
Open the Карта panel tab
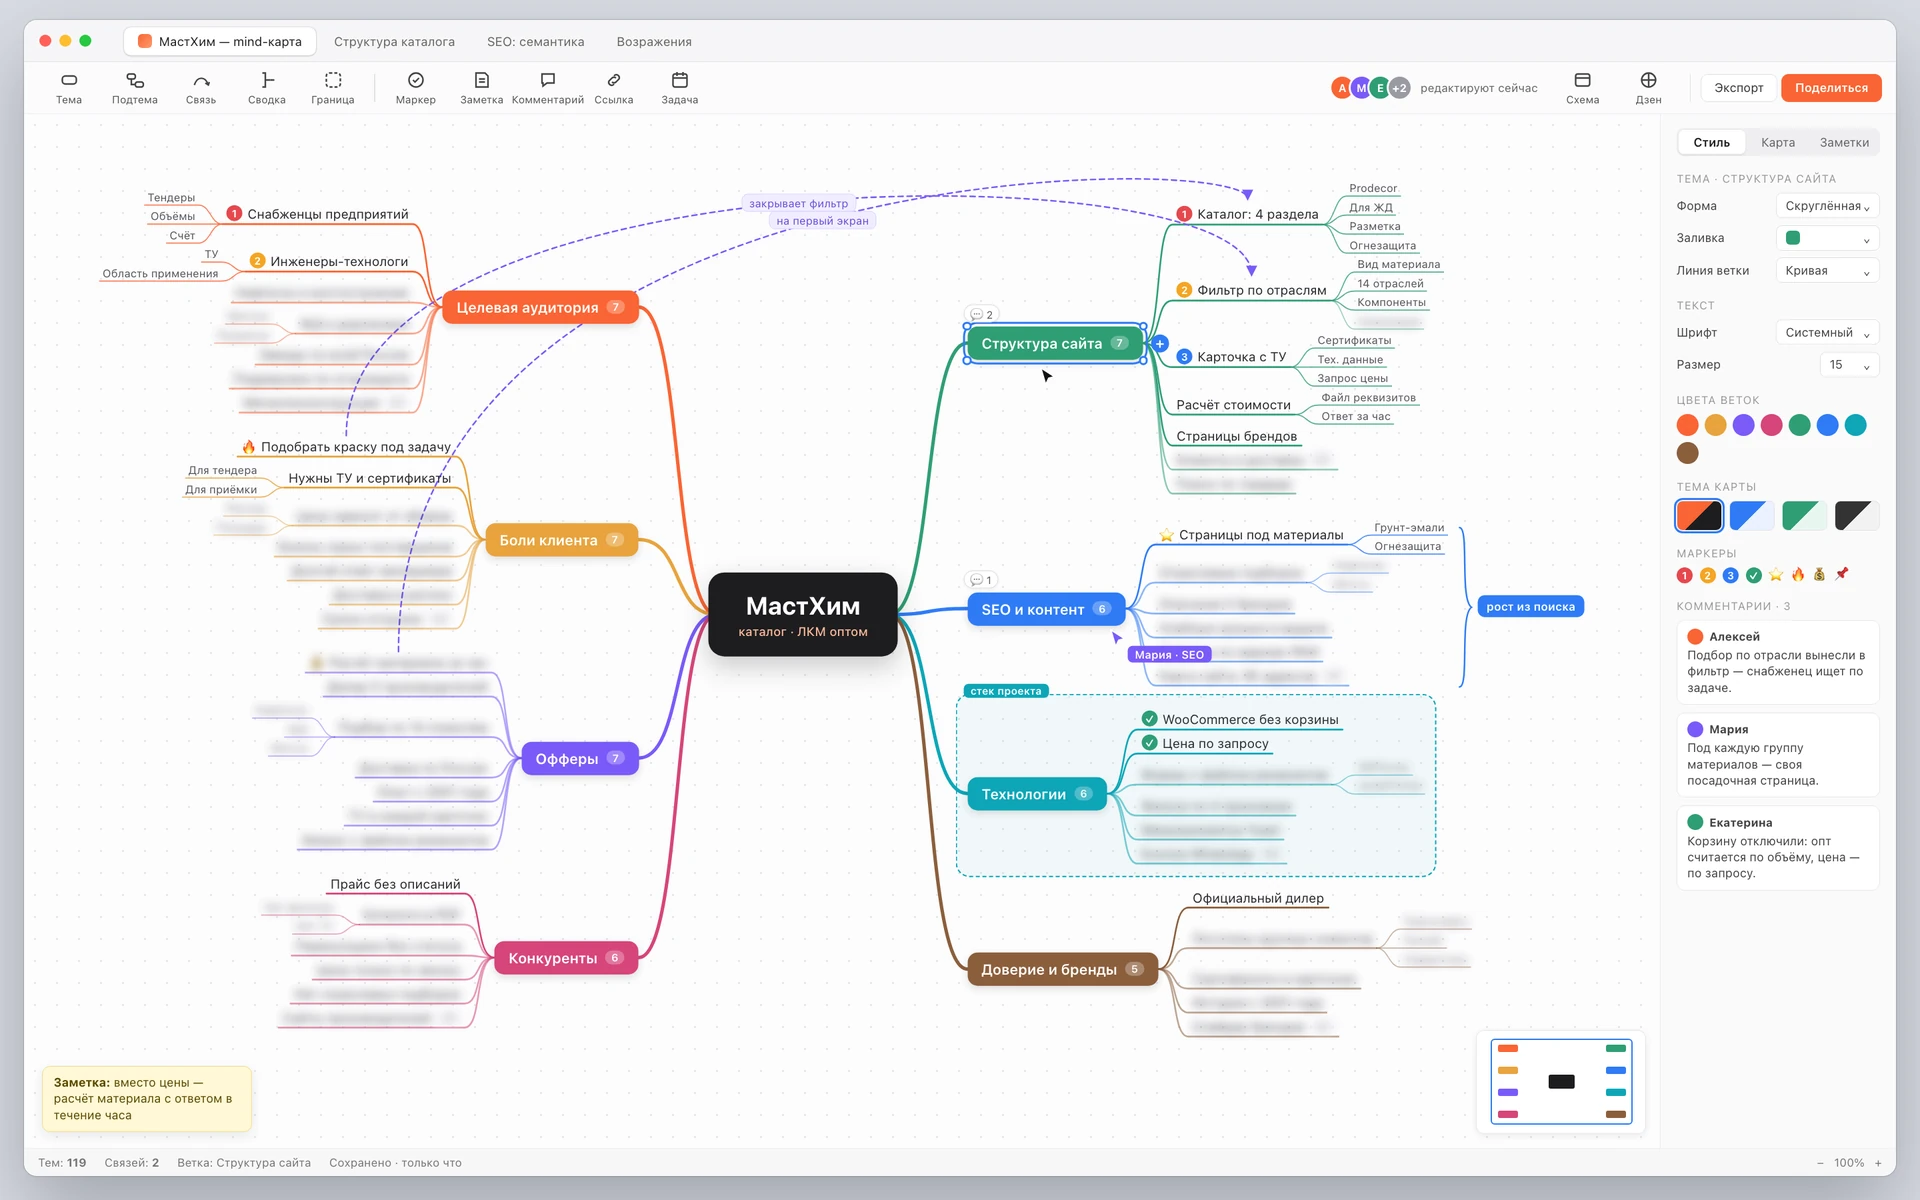(x=1777, y=143)
